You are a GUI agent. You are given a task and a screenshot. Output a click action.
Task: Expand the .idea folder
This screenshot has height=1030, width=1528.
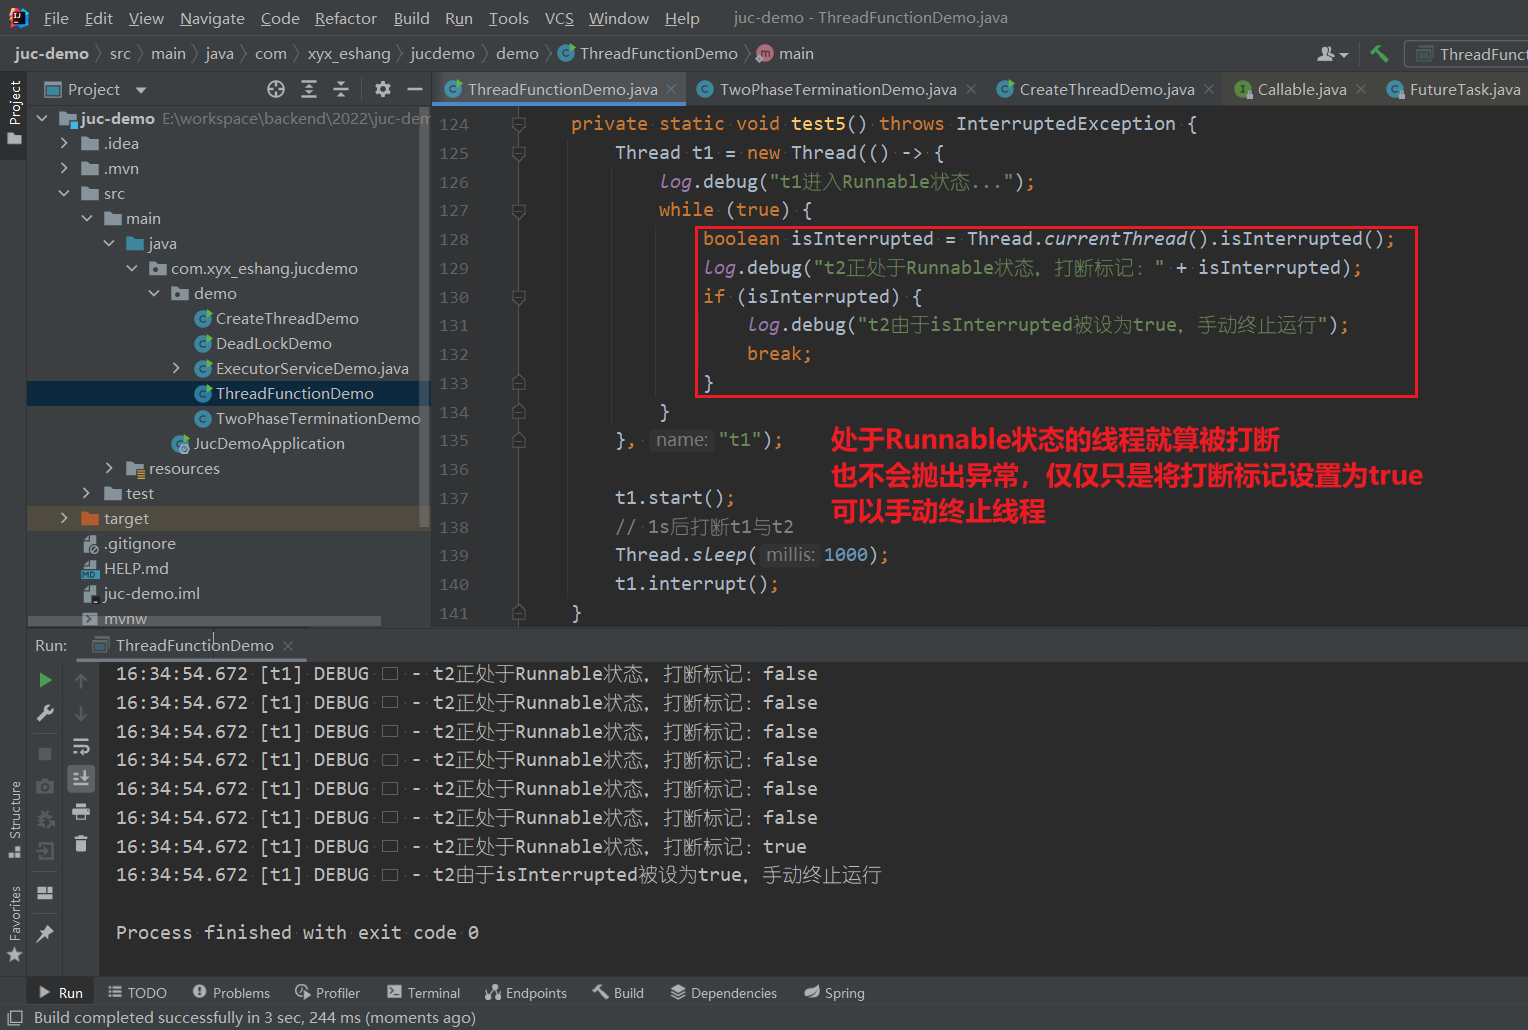tap(64, 143)
